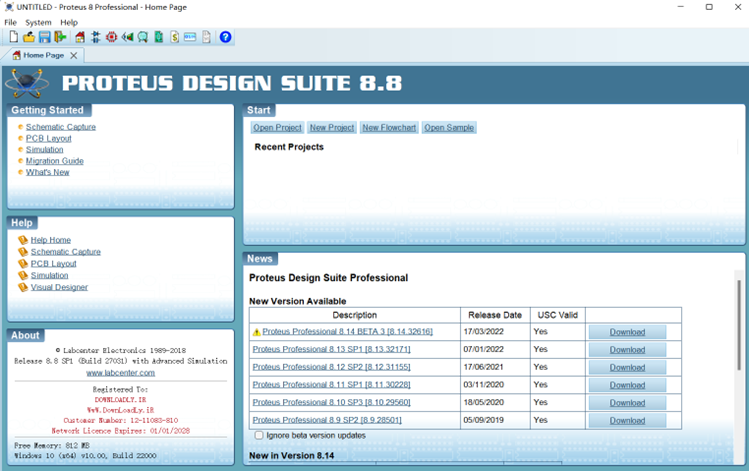This screenshot has height=471, width=749.
Task: Click the book icon beside Help Home
Action: pos(23,240)
